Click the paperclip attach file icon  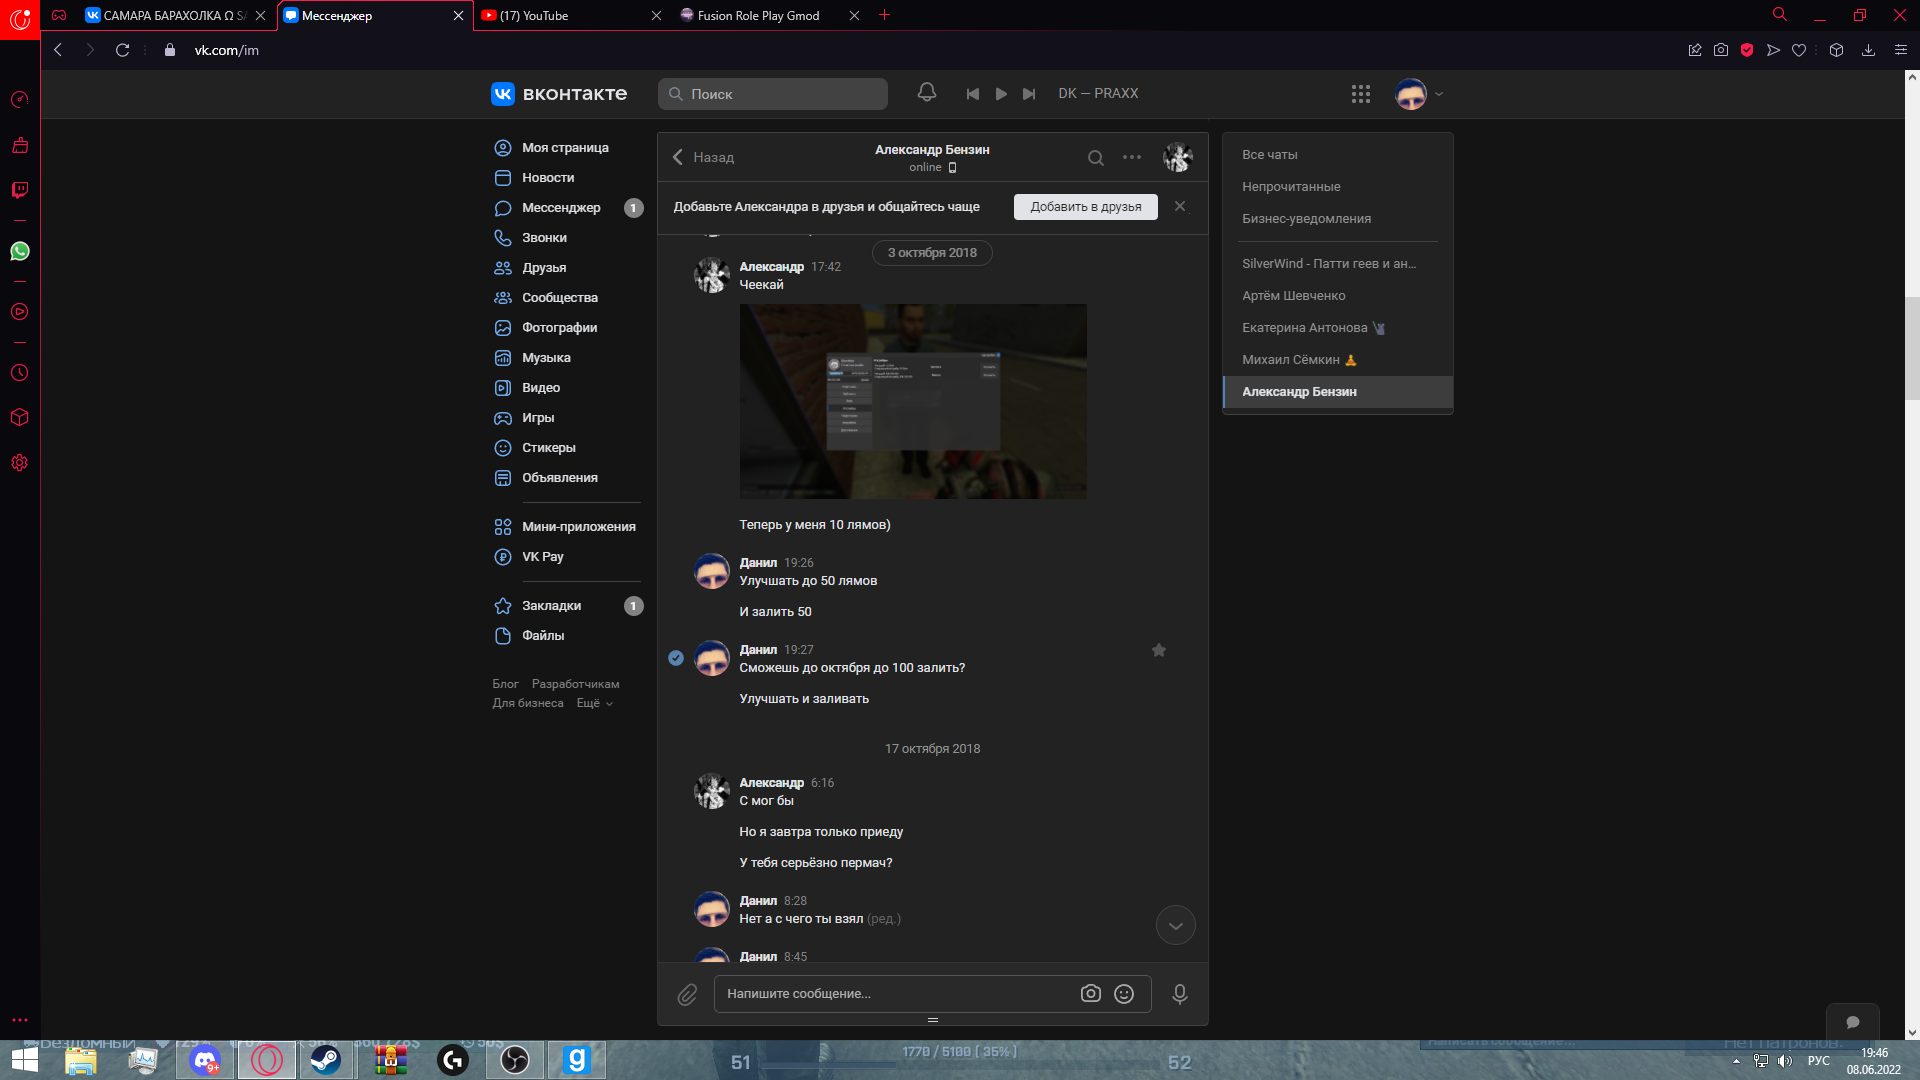pos(687,994)
